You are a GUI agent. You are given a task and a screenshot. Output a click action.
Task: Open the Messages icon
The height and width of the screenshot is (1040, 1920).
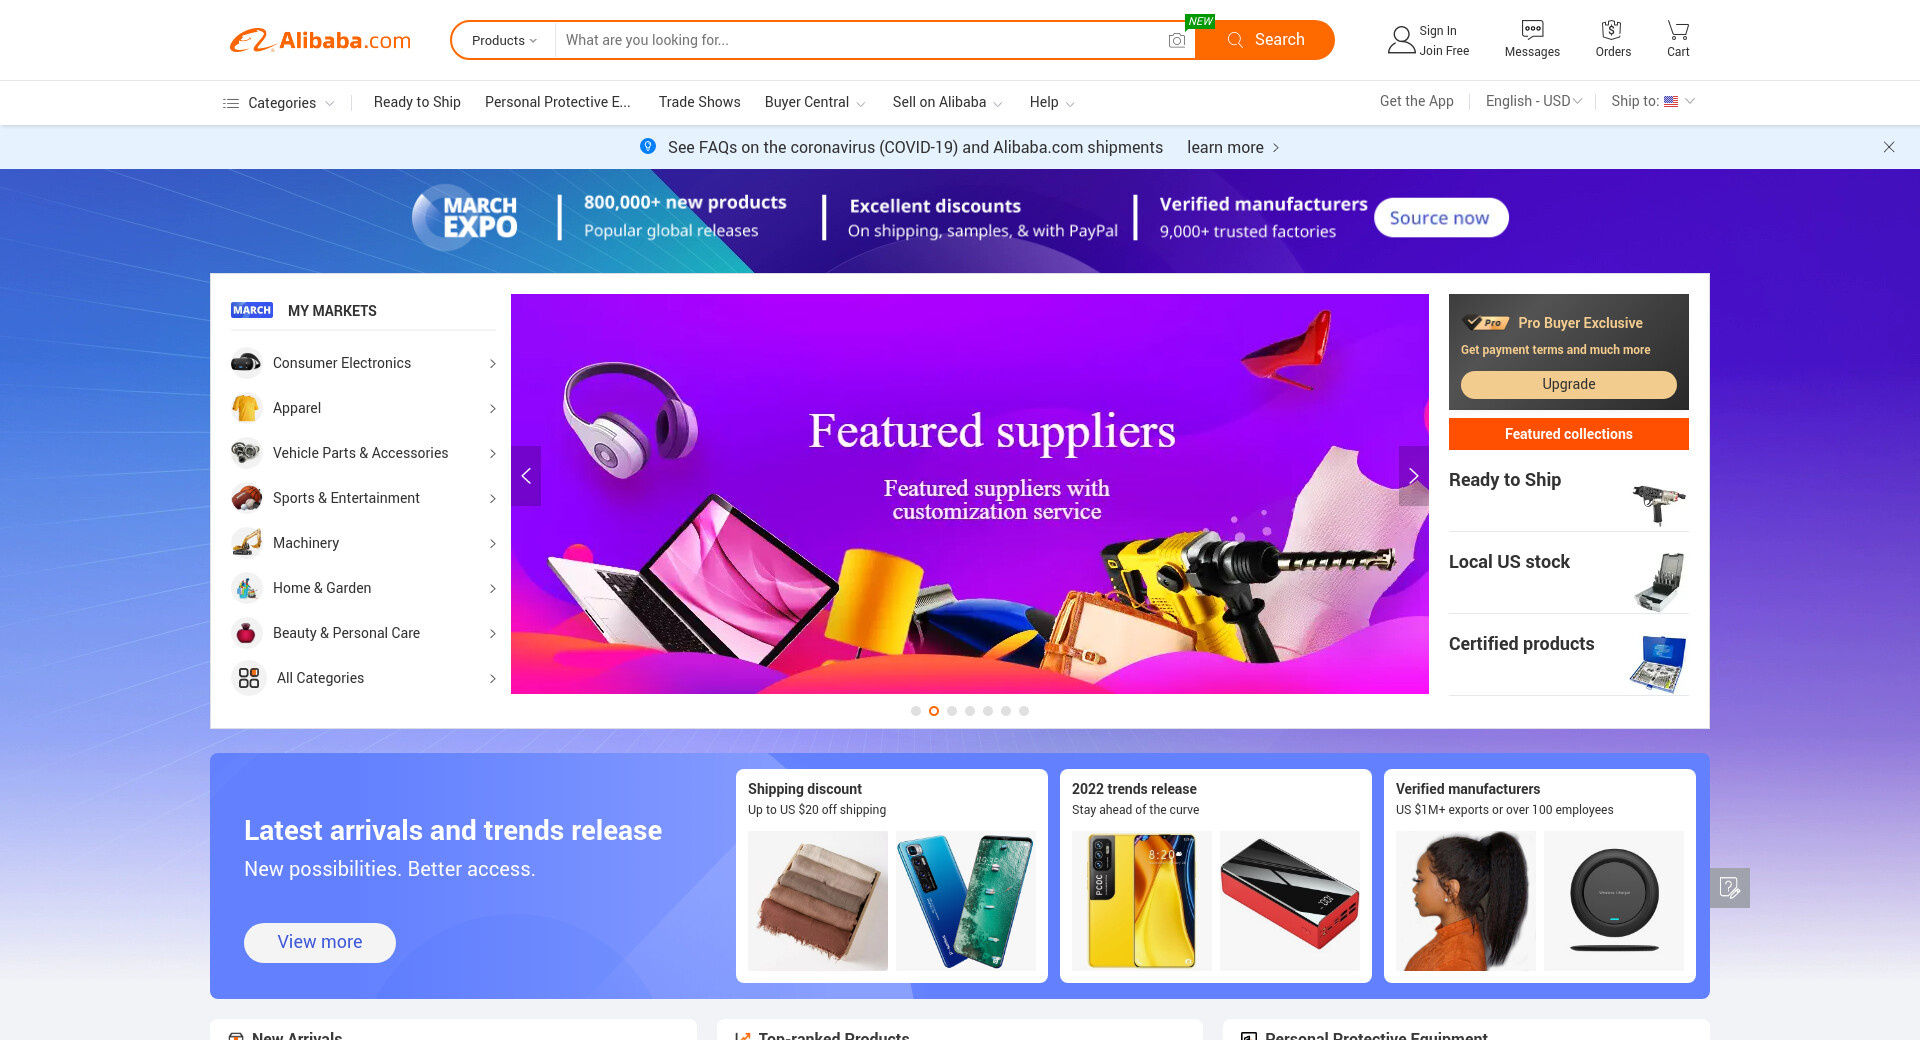tap(1532, 30)
